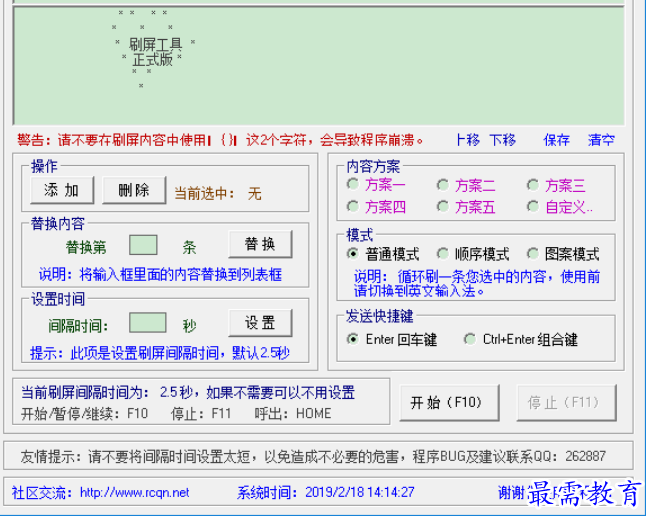Click the 替换 (Replace) button
The width and height of the screenshot is (650, 525).
click(x=260, y=244)
